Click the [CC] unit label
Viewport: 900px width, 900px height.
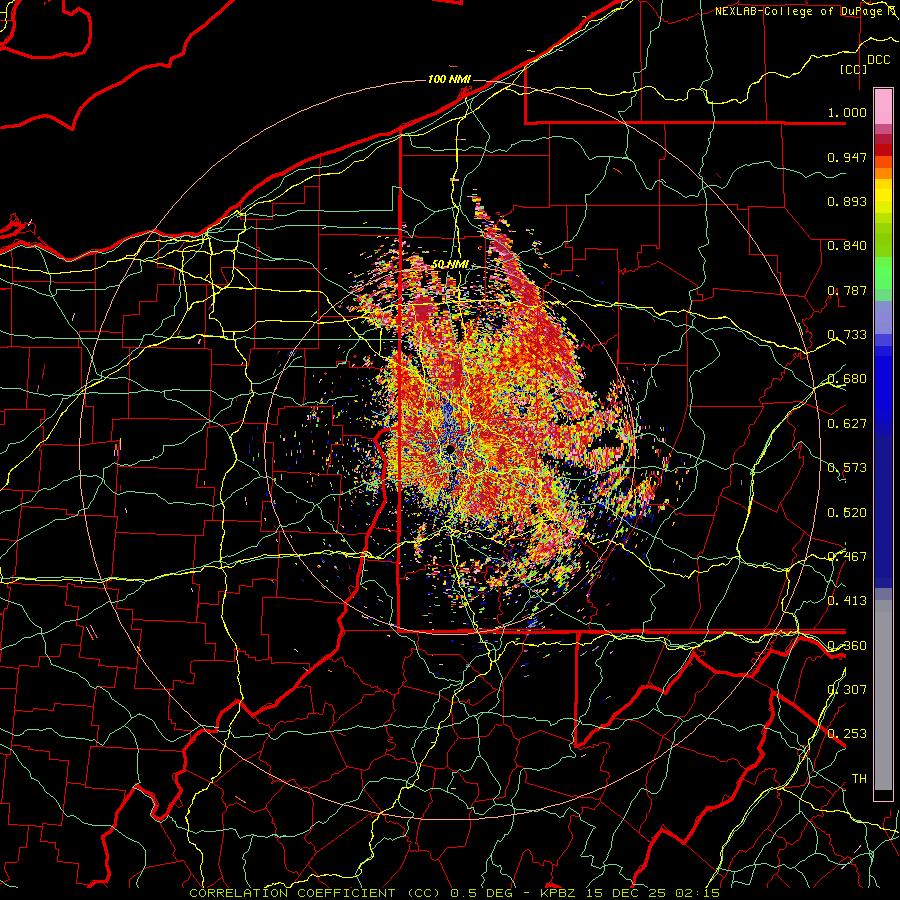[x=854, y=69]
